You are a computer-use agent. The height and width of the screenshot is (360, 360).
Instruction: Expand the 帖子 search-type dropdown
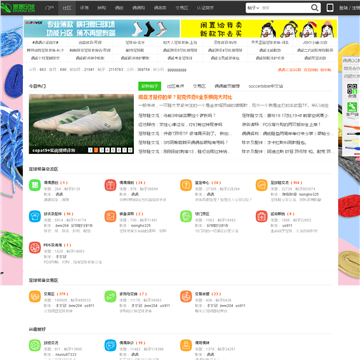click(x=253, y=8)
